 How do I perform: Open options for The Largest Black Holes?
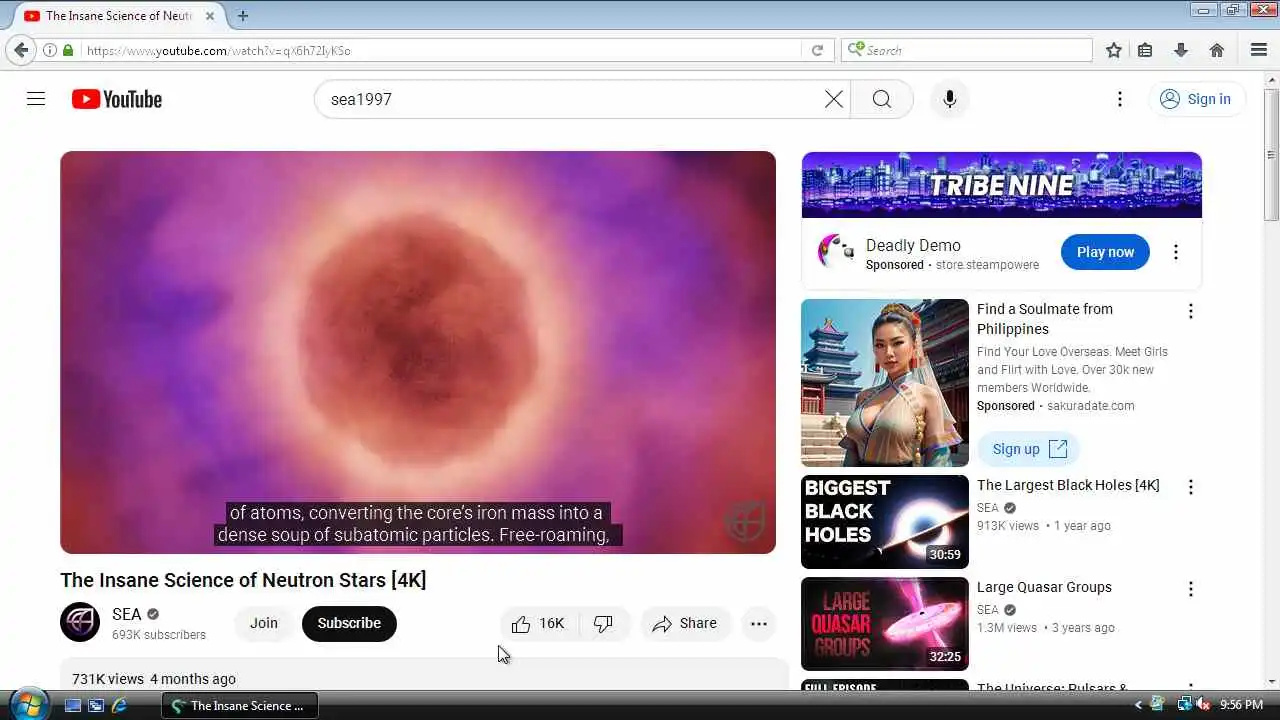tap(1190, 487)
